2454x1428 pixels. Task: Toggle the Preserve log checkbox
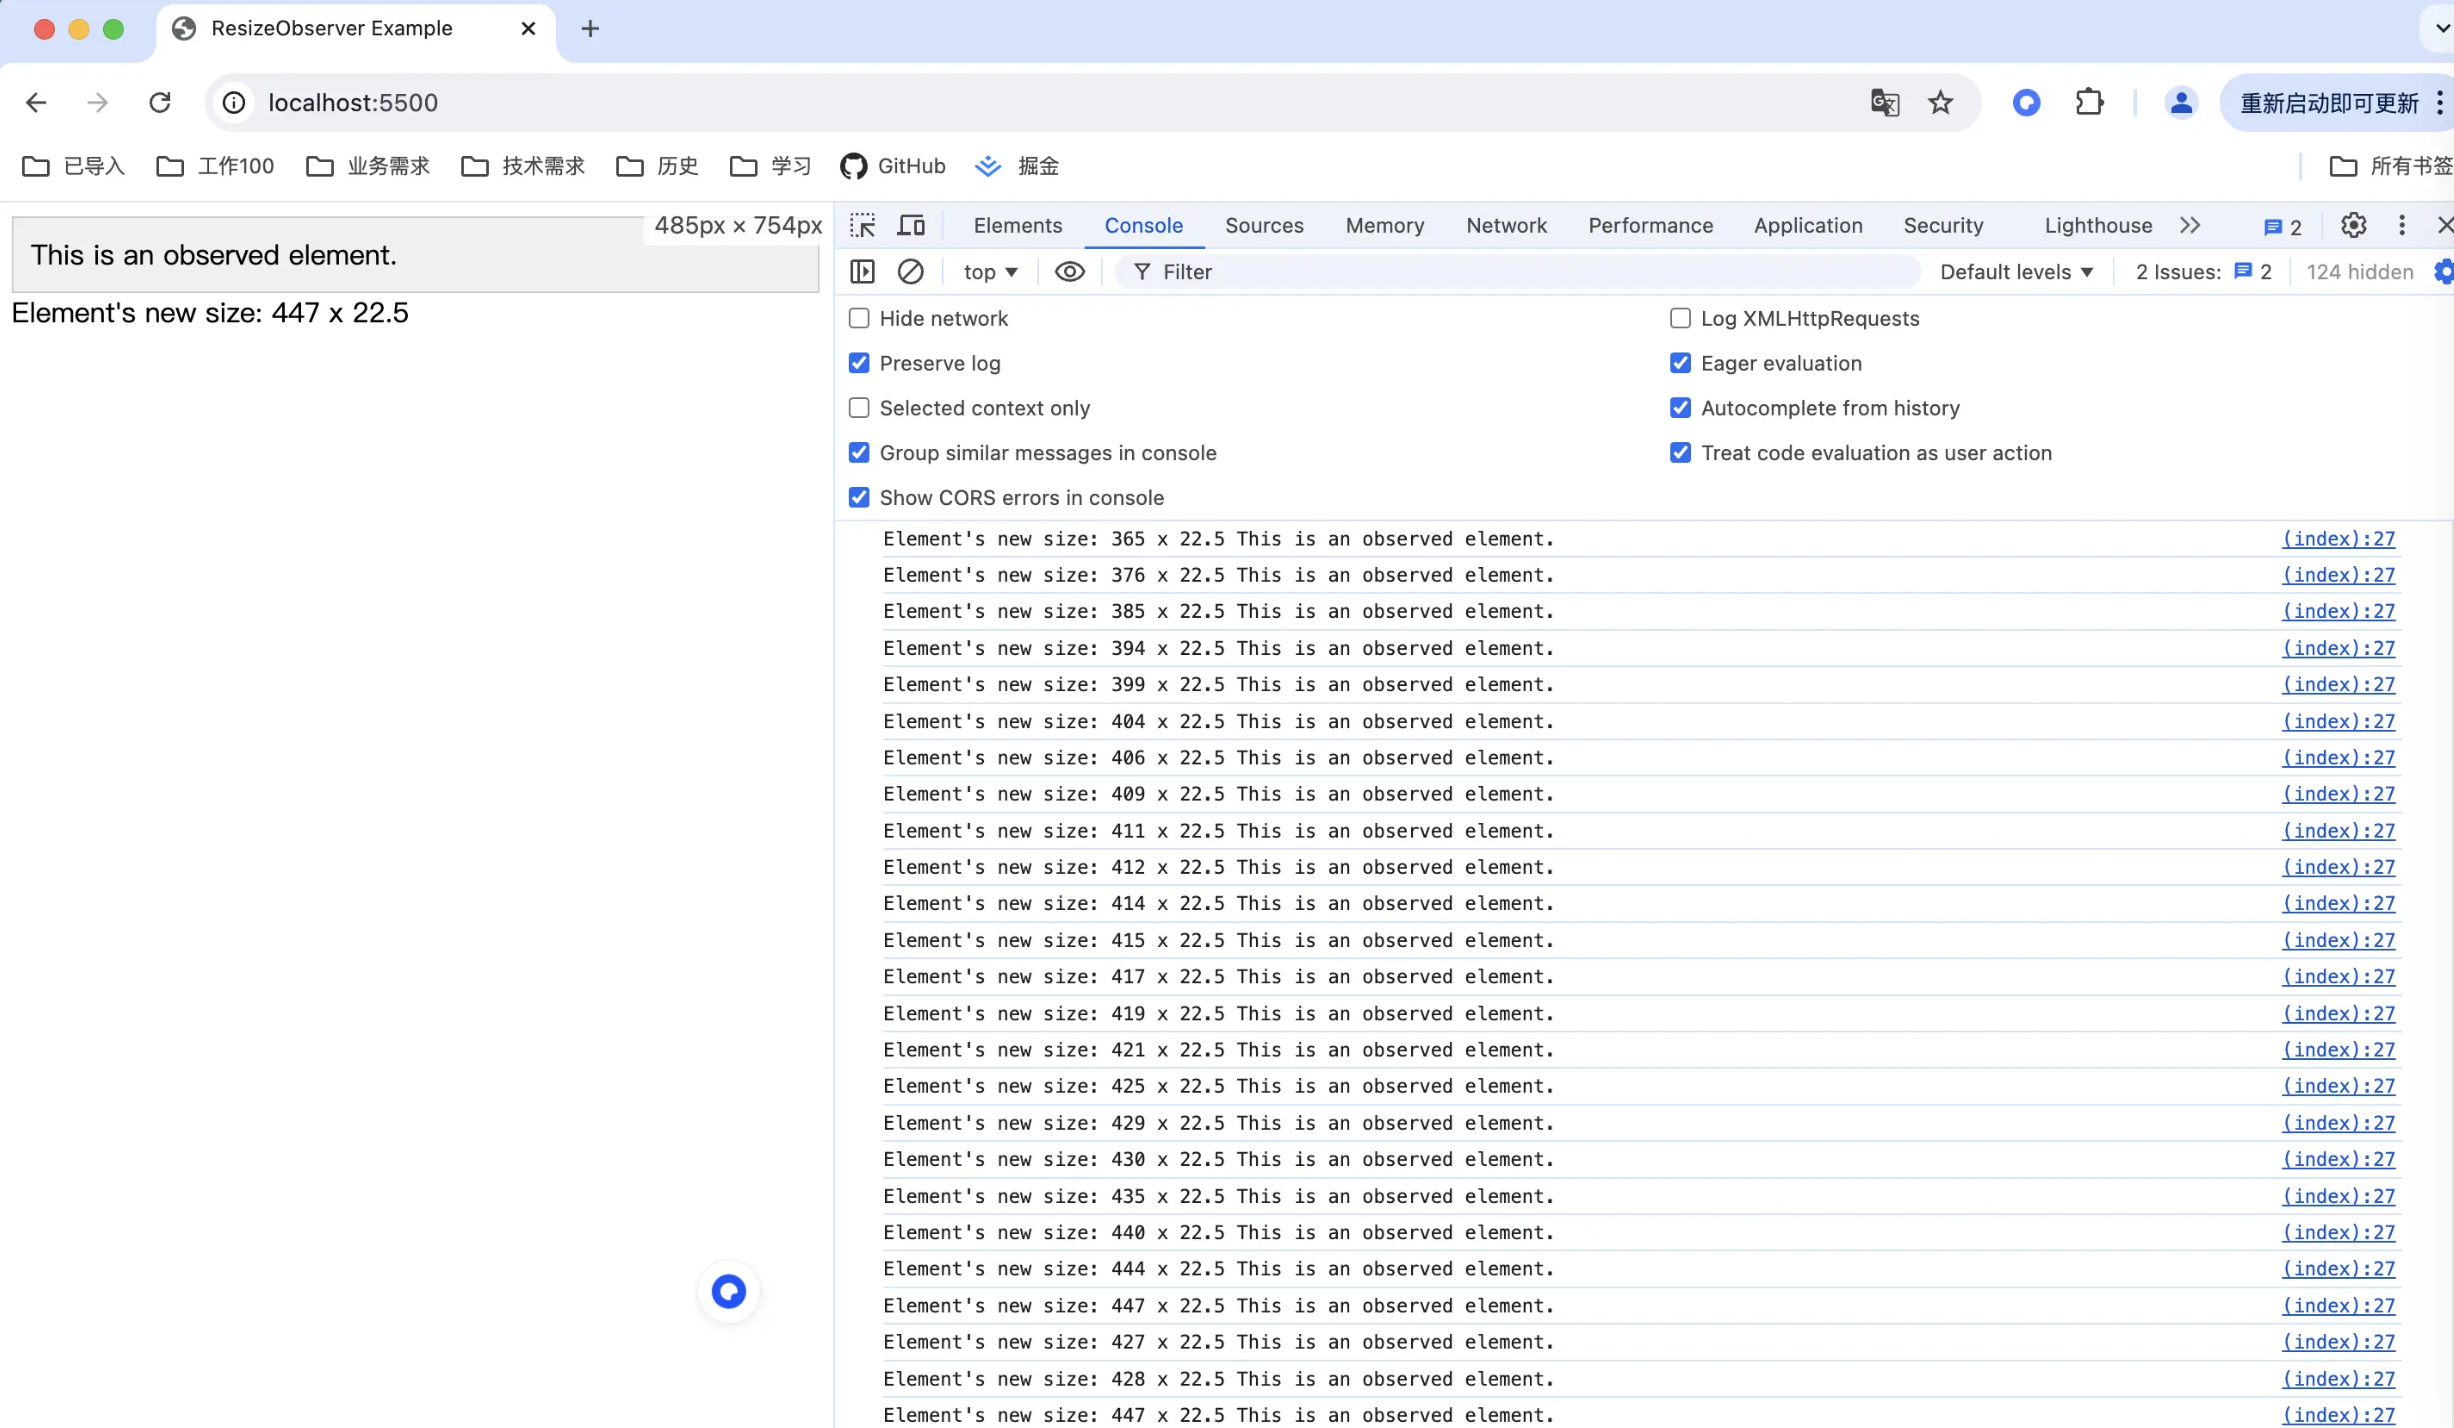pyautogui.click(x=858, y=362)
